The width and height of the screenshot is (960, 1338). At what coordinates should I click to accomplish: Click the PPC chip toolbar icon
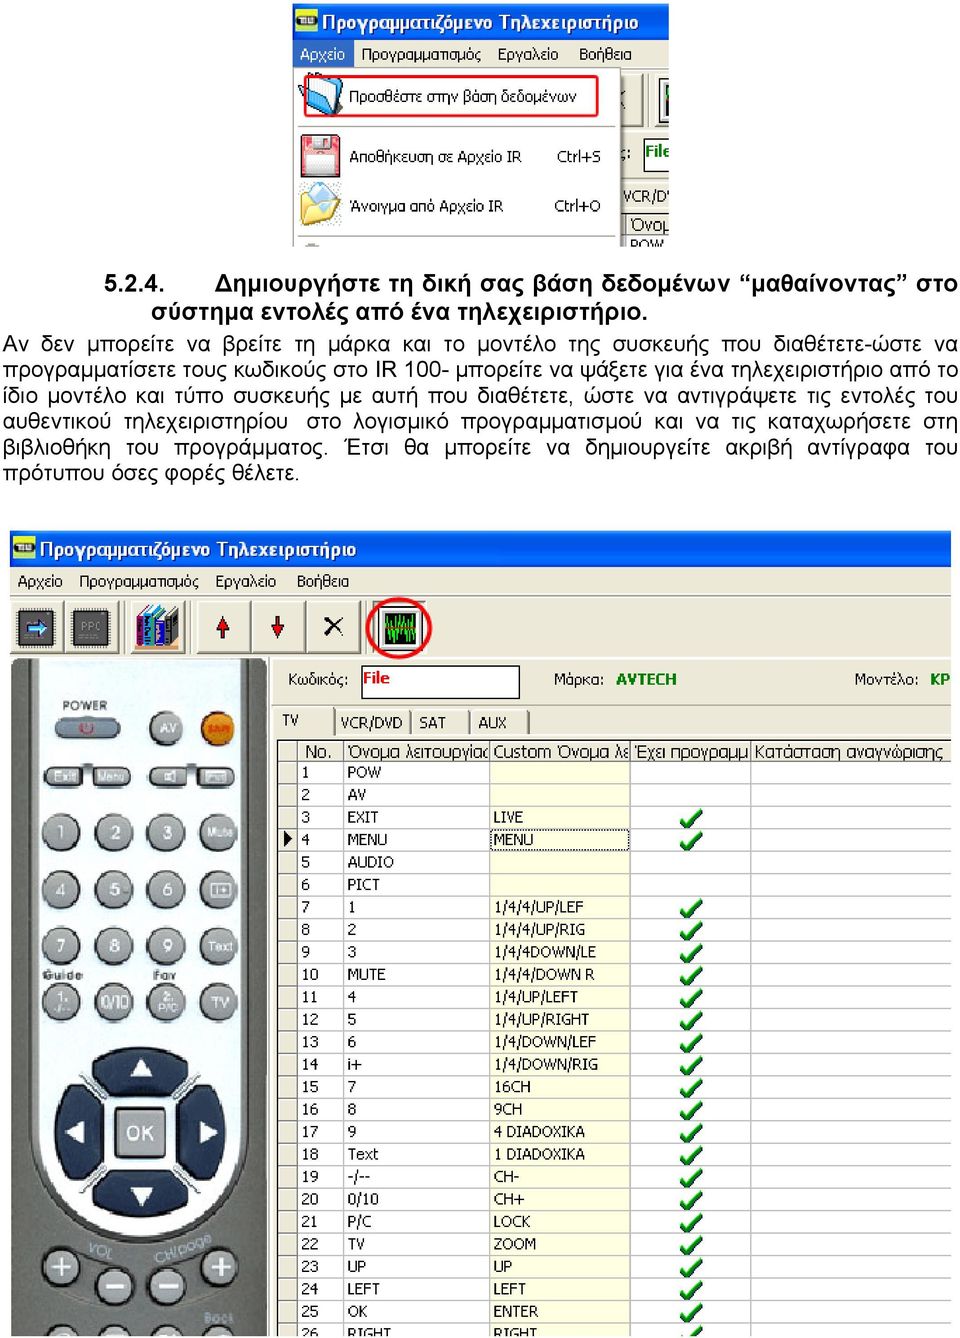[x=91, y=628]
